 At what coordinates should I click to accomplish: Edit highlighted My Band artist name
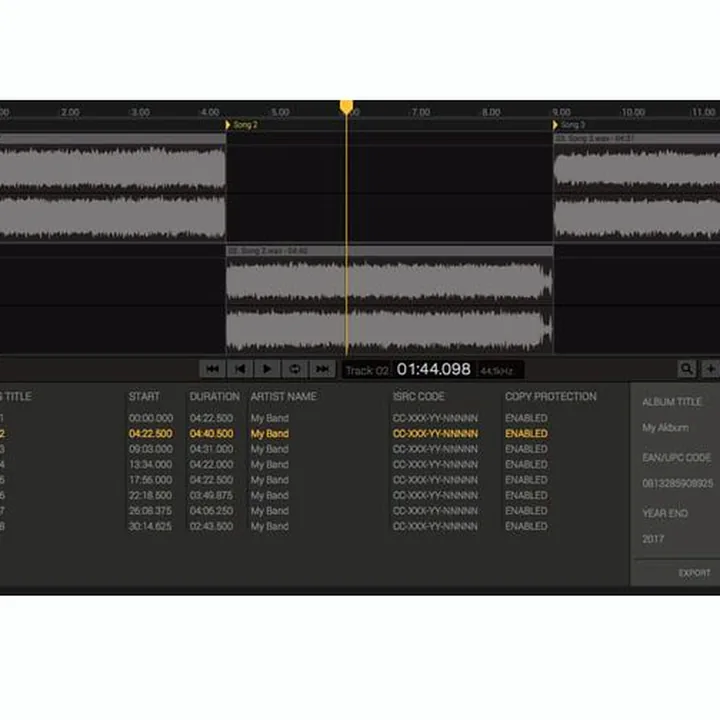(270, 433)
